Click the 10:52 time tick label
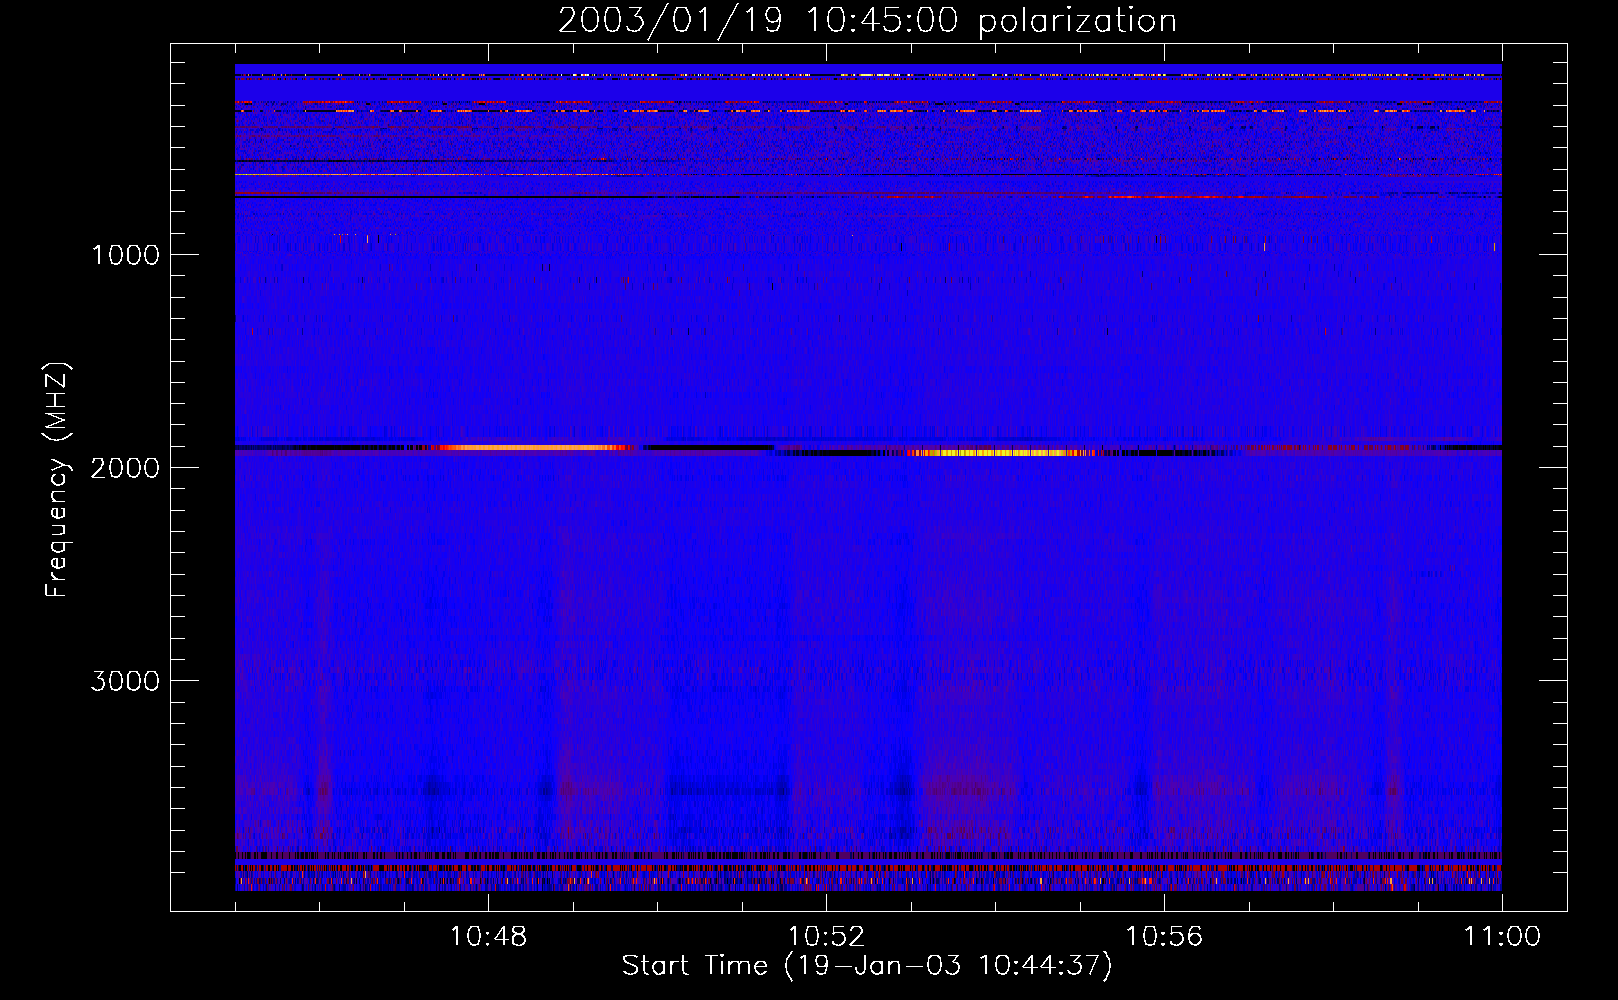The width and height of the screenshot is (1618, 1000). (826, 937)
